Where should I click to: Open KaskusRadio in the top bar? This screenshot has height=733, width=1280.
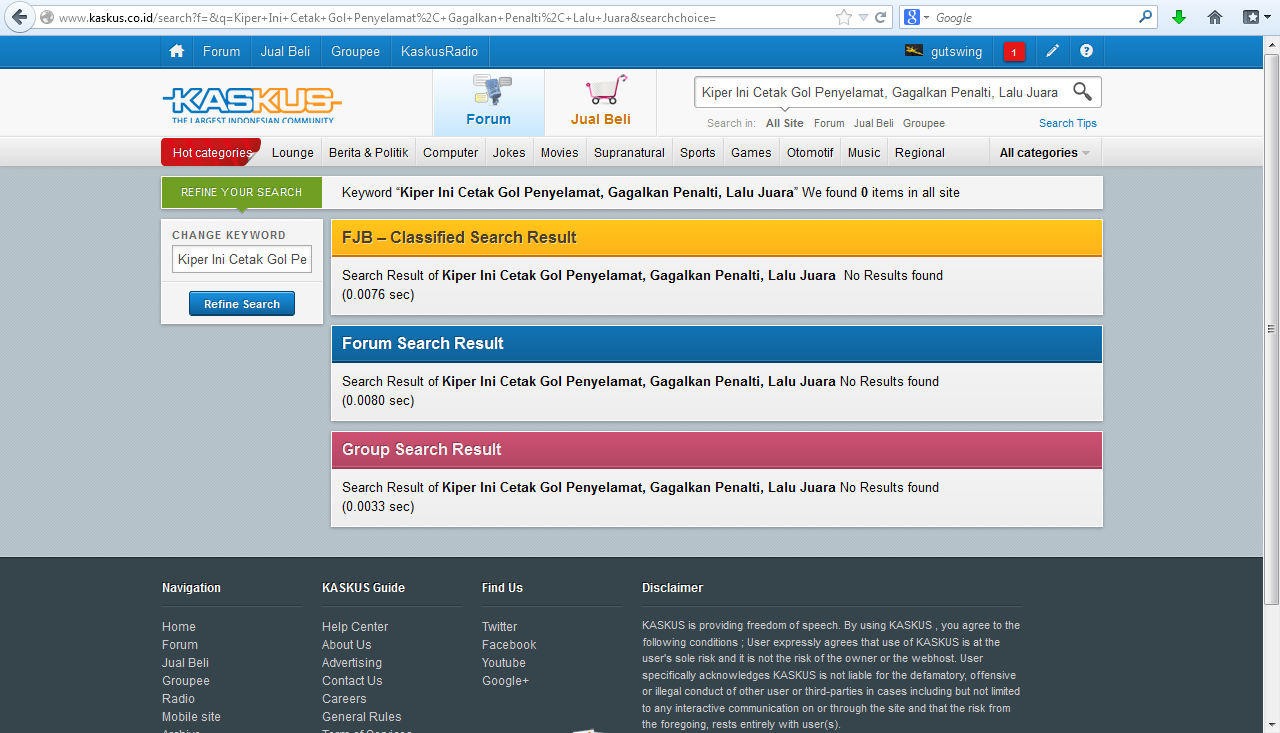(439, 51)
